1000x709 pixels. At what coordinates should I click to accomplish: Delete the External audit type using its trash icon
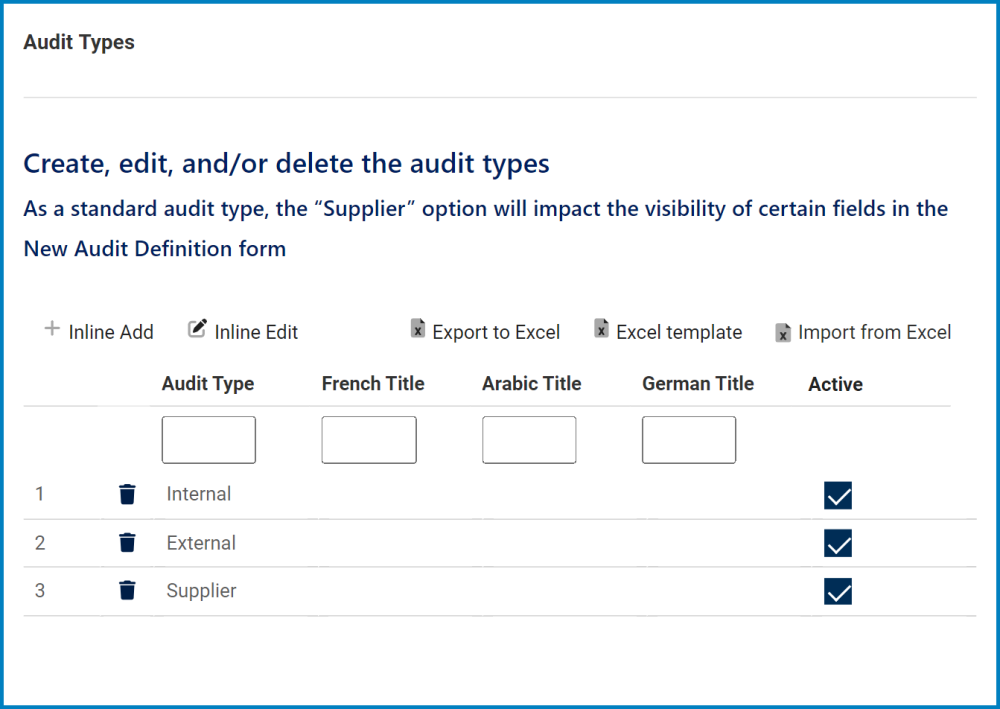pyautogui.click(x=127, y=542)
